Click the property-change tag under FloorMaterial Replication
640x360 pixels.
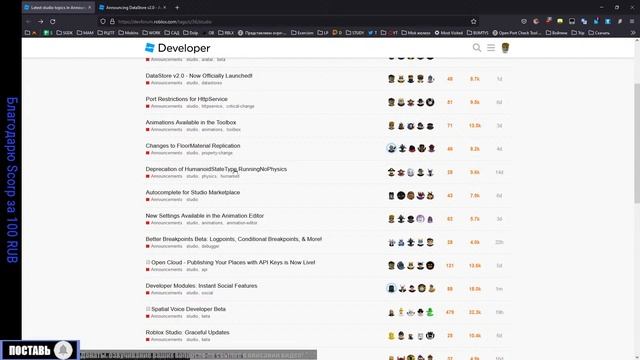click(x=217, y=153)
